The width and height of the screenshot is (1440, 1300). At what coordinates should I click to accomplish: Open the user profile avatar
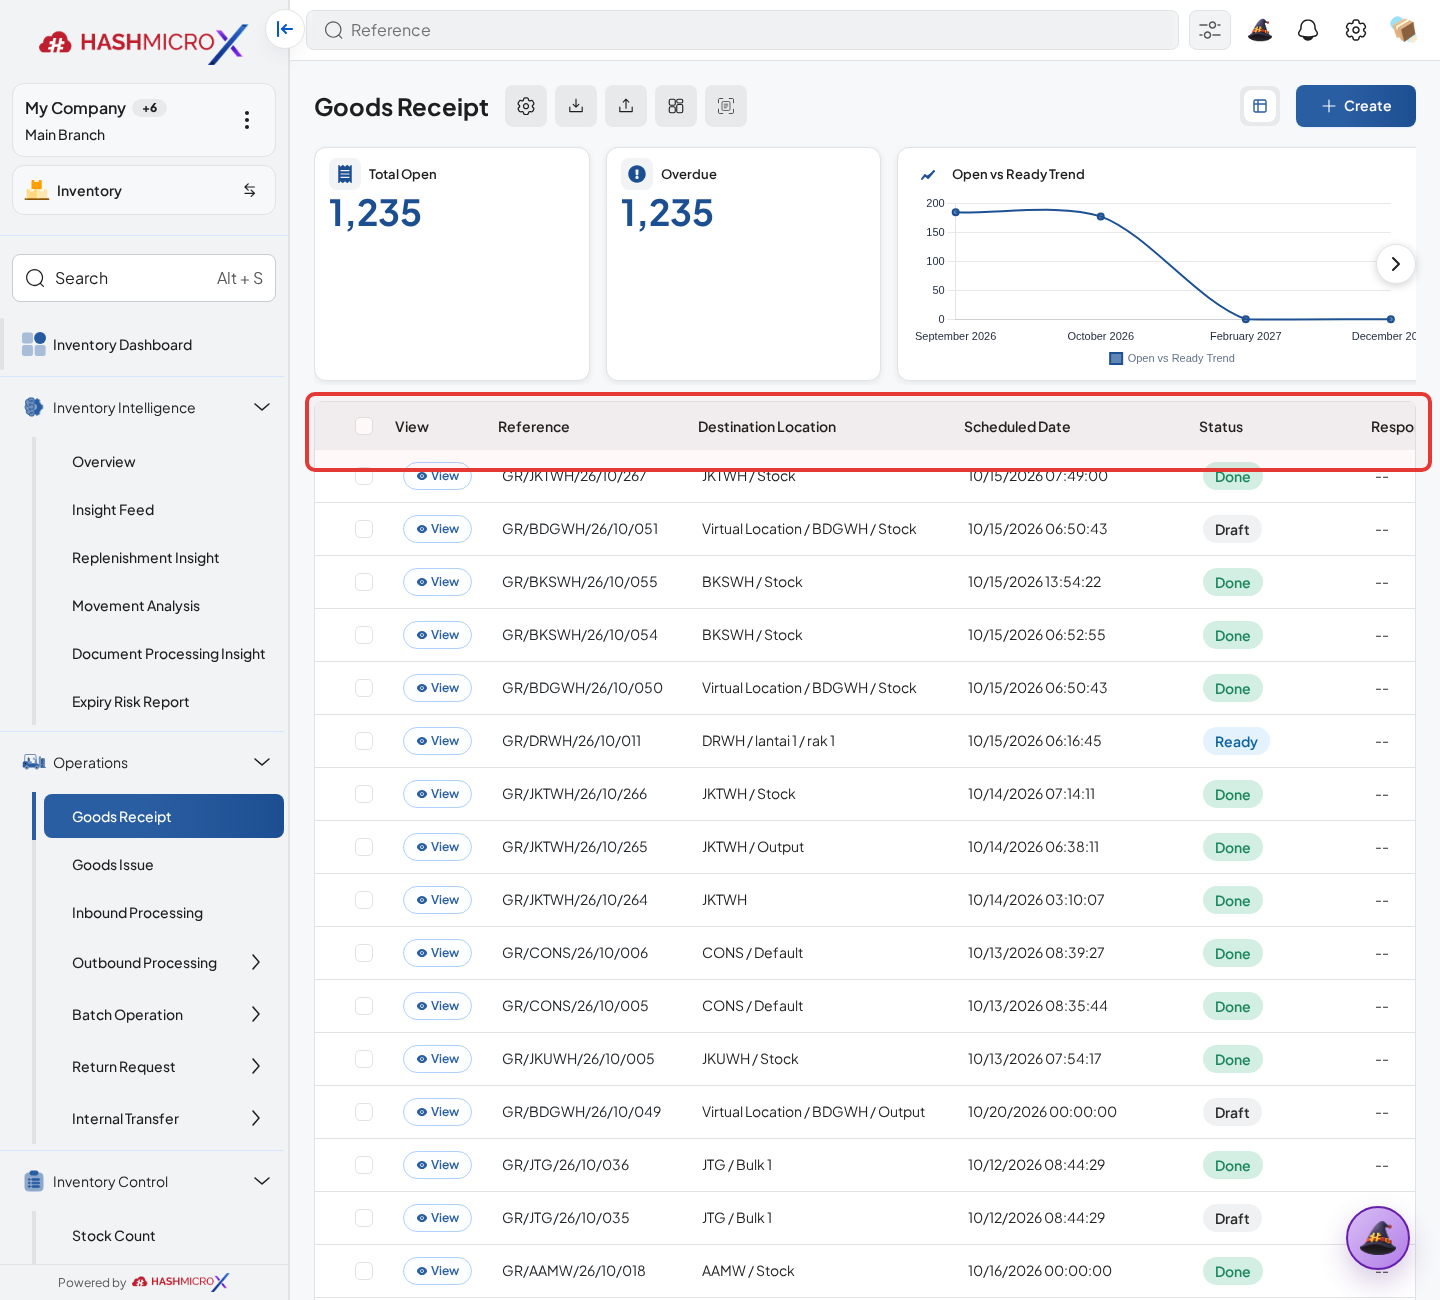tap(1404, 30)
